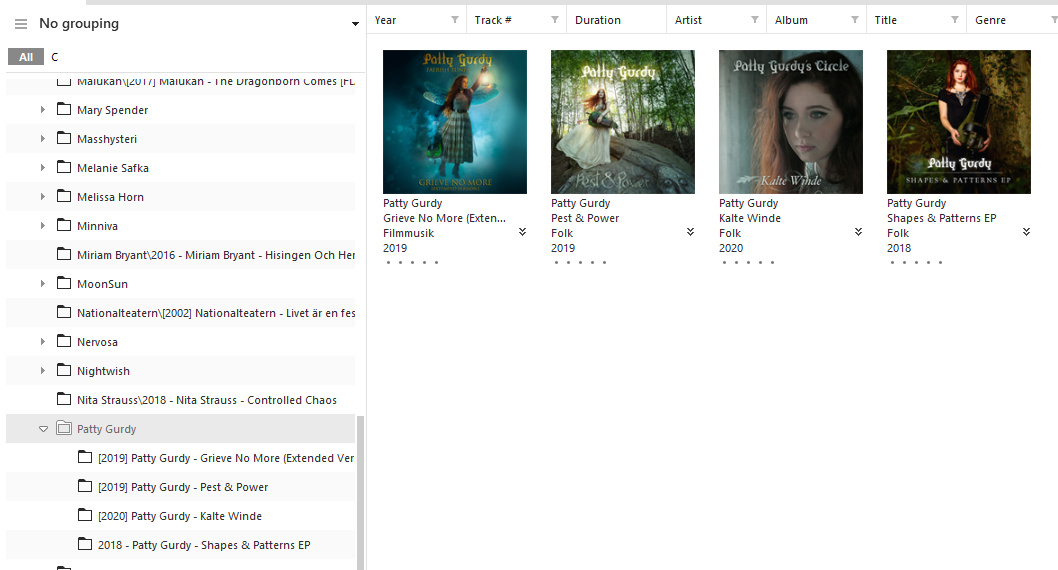Open the No grouping dropdown arrow
Viewport: 1058px width, 570px height.
[355, 24]
